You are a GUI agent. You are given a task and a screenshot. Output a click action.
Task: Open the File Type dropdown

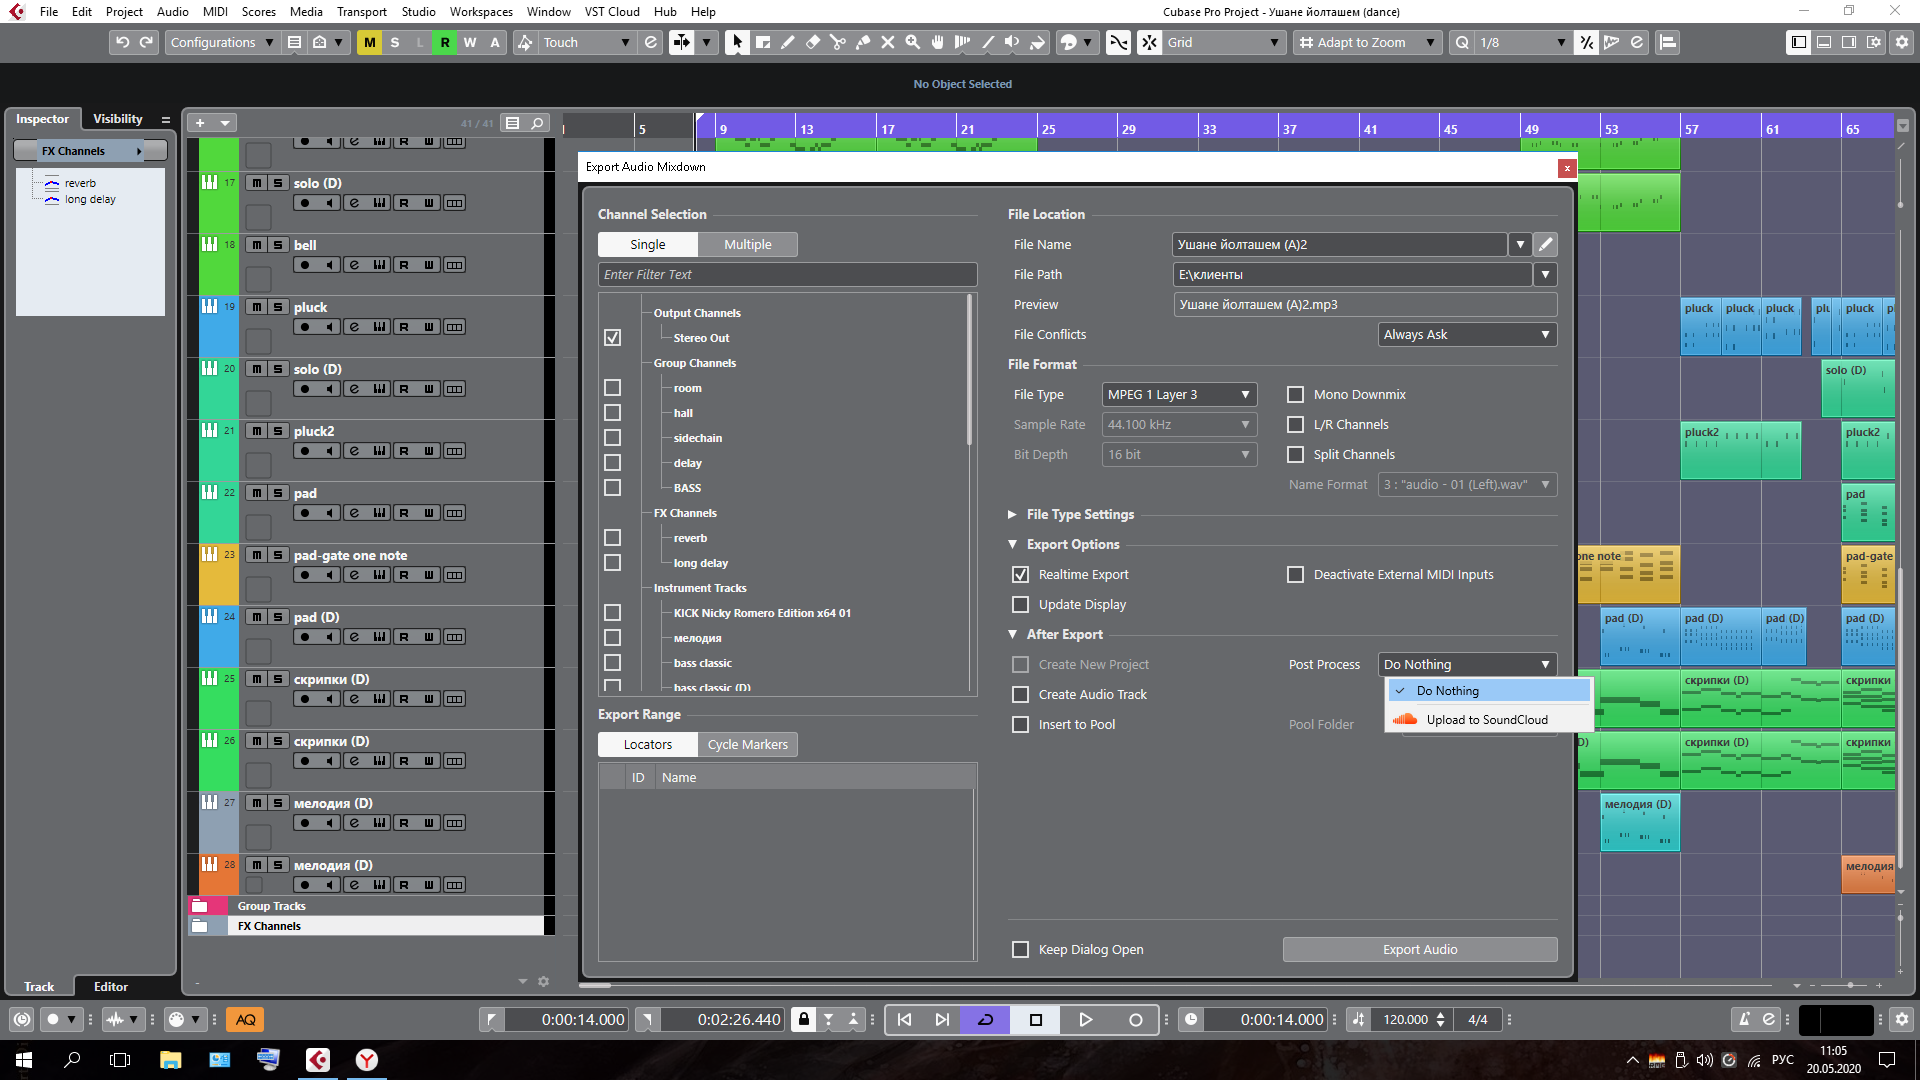1179,395
